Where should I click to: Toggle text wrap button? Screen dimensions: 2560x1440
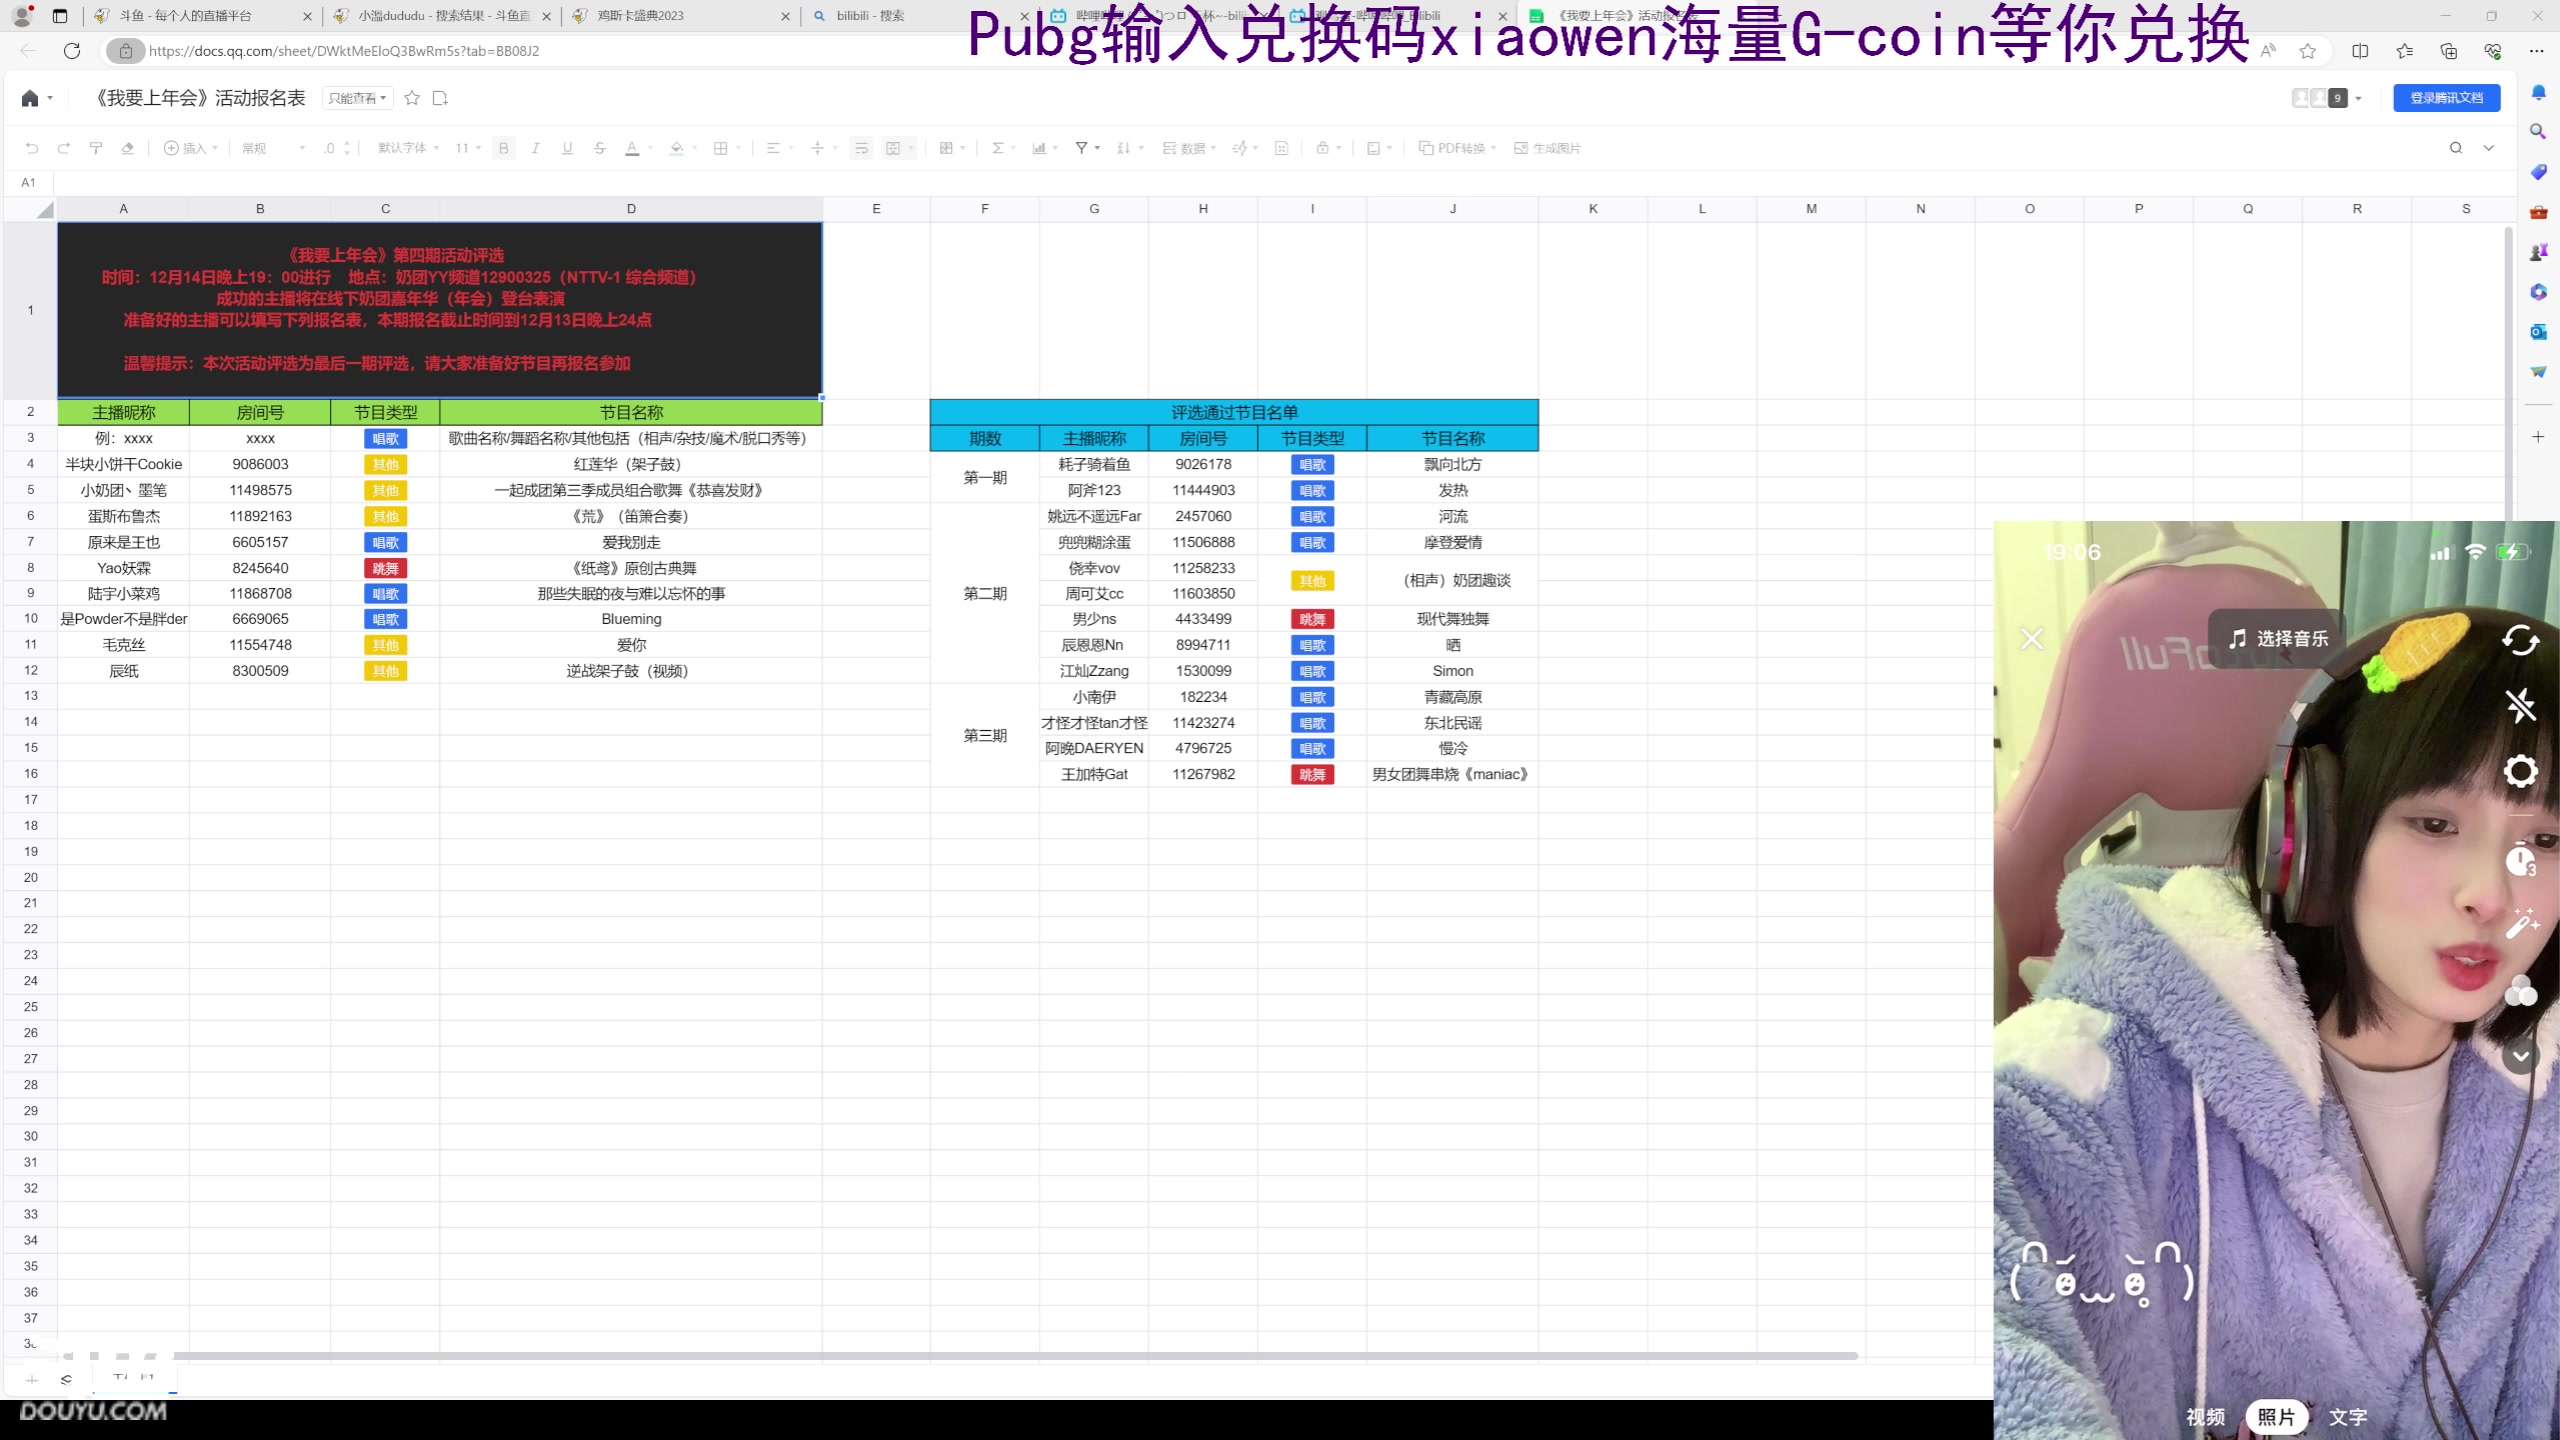point(861,148)
